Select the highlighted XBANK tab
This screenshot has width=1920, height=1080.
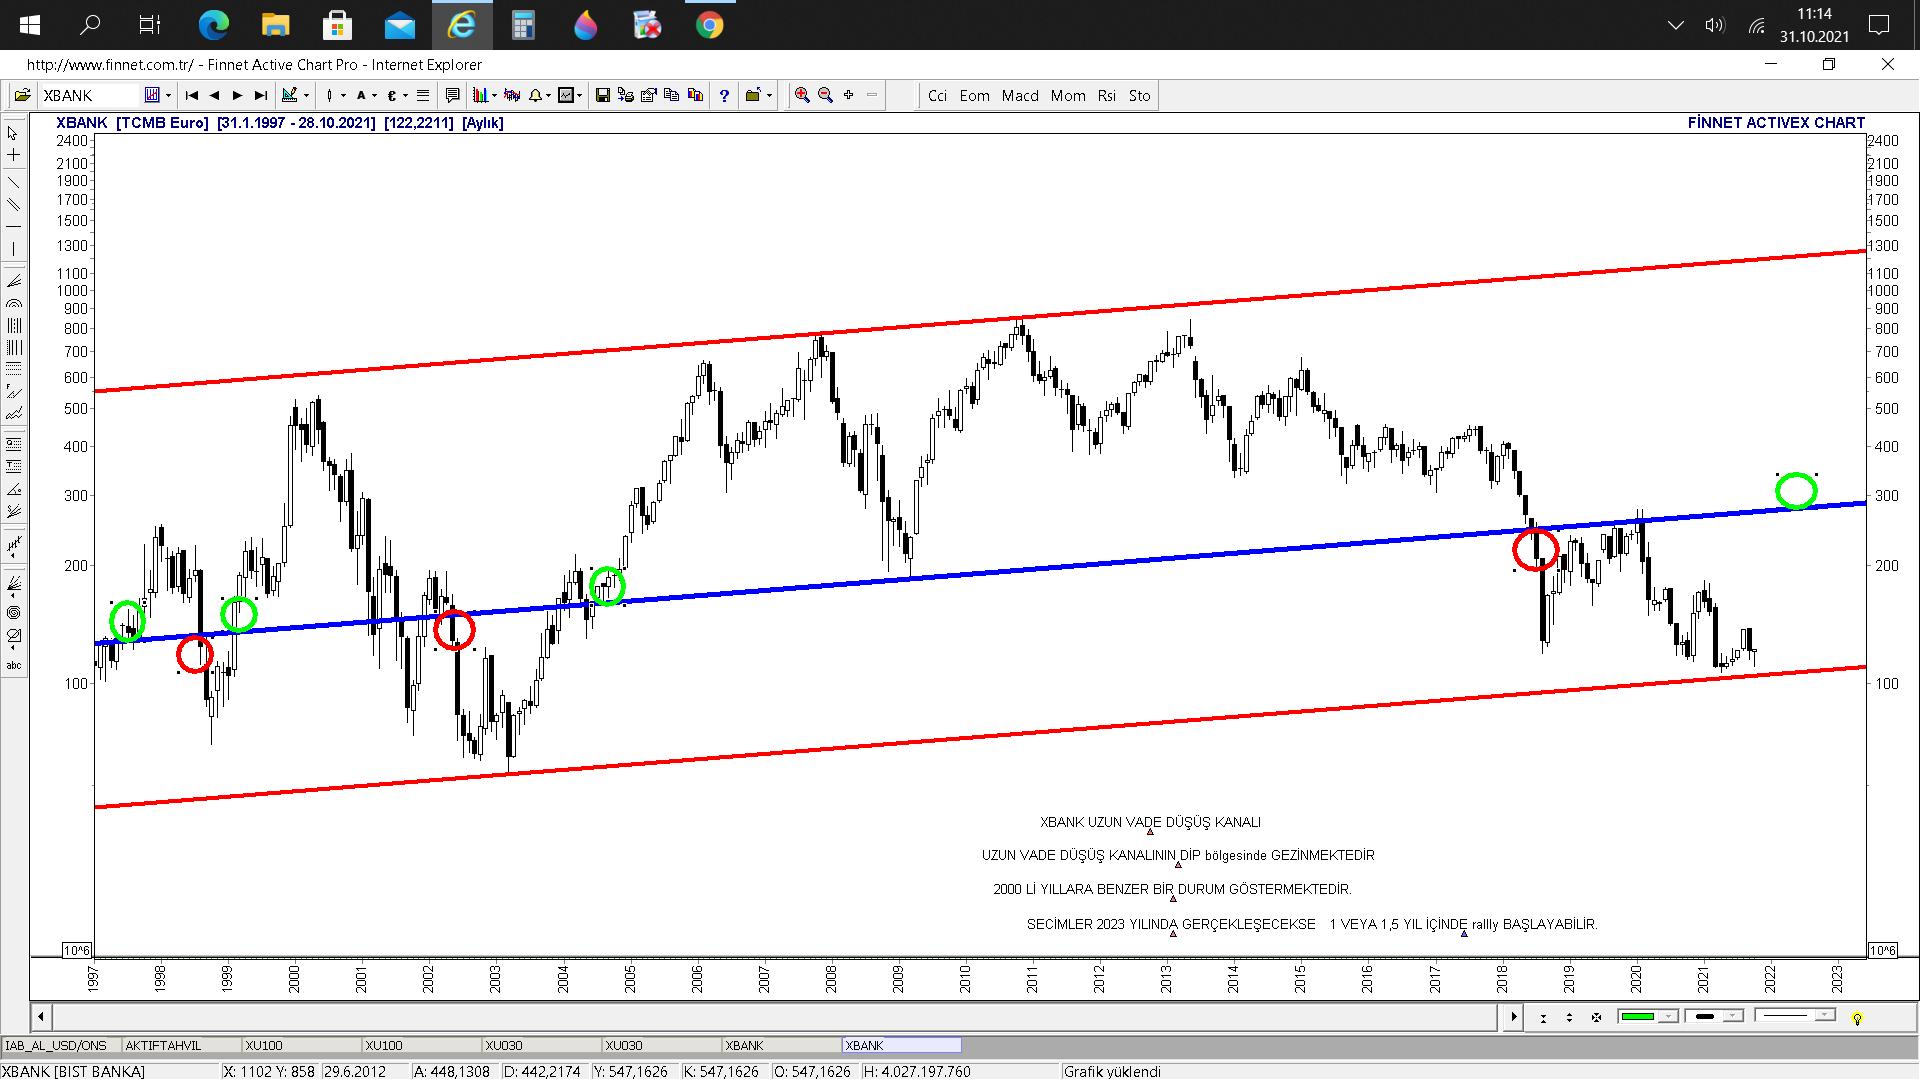click(901, 1045)
